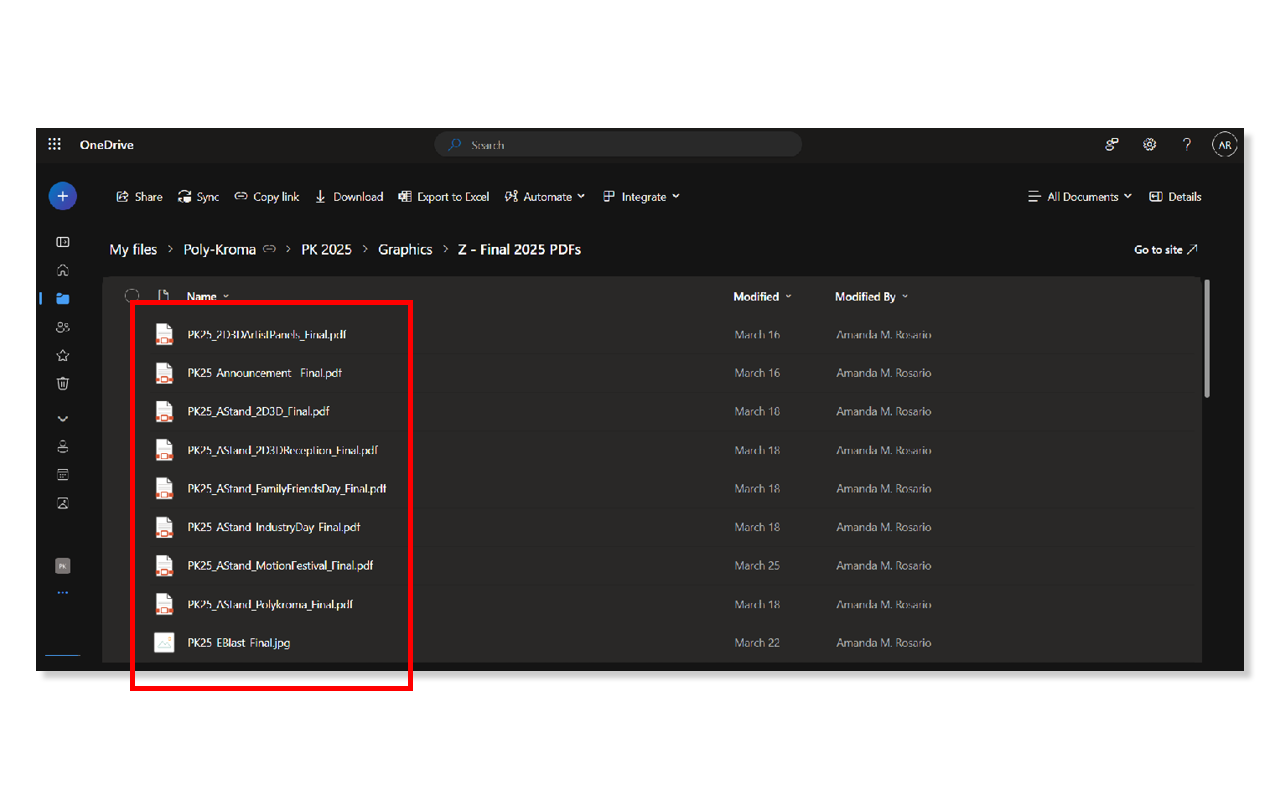Click image icon of PK25_EBlast_Final.jpg
1280x800 pixels.
164,643
